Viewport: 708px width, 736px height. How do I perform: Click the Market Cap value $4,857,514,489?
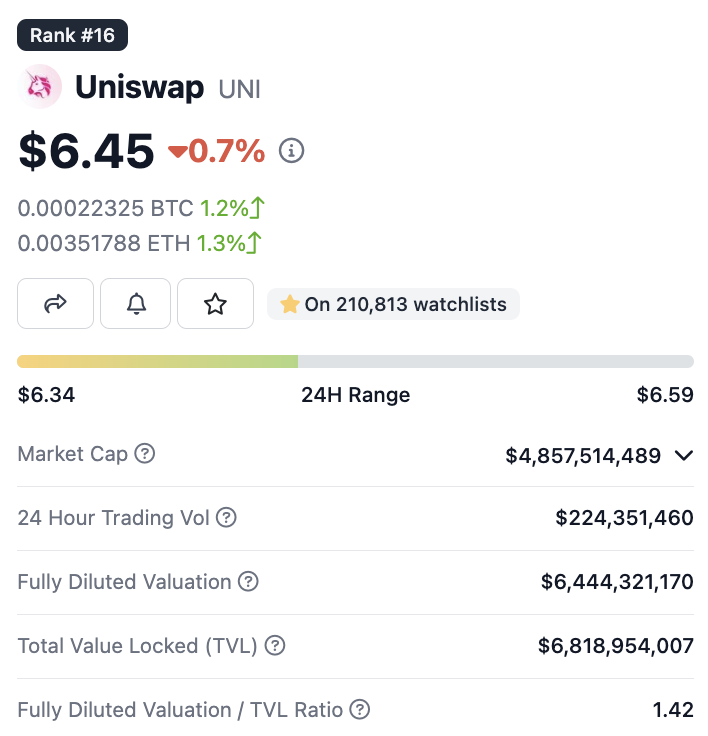point(583,456)
